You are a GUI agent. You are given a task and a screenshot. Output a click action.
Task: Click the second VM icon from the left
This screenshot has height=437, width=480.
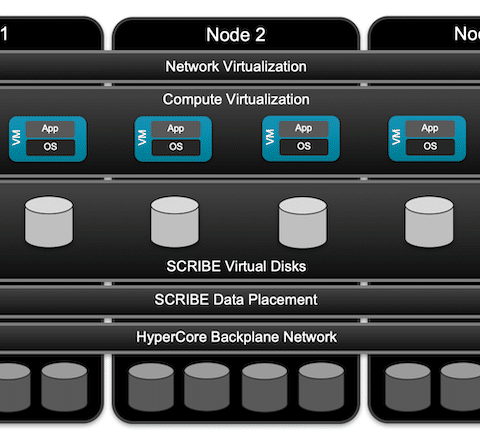point(173,139)
